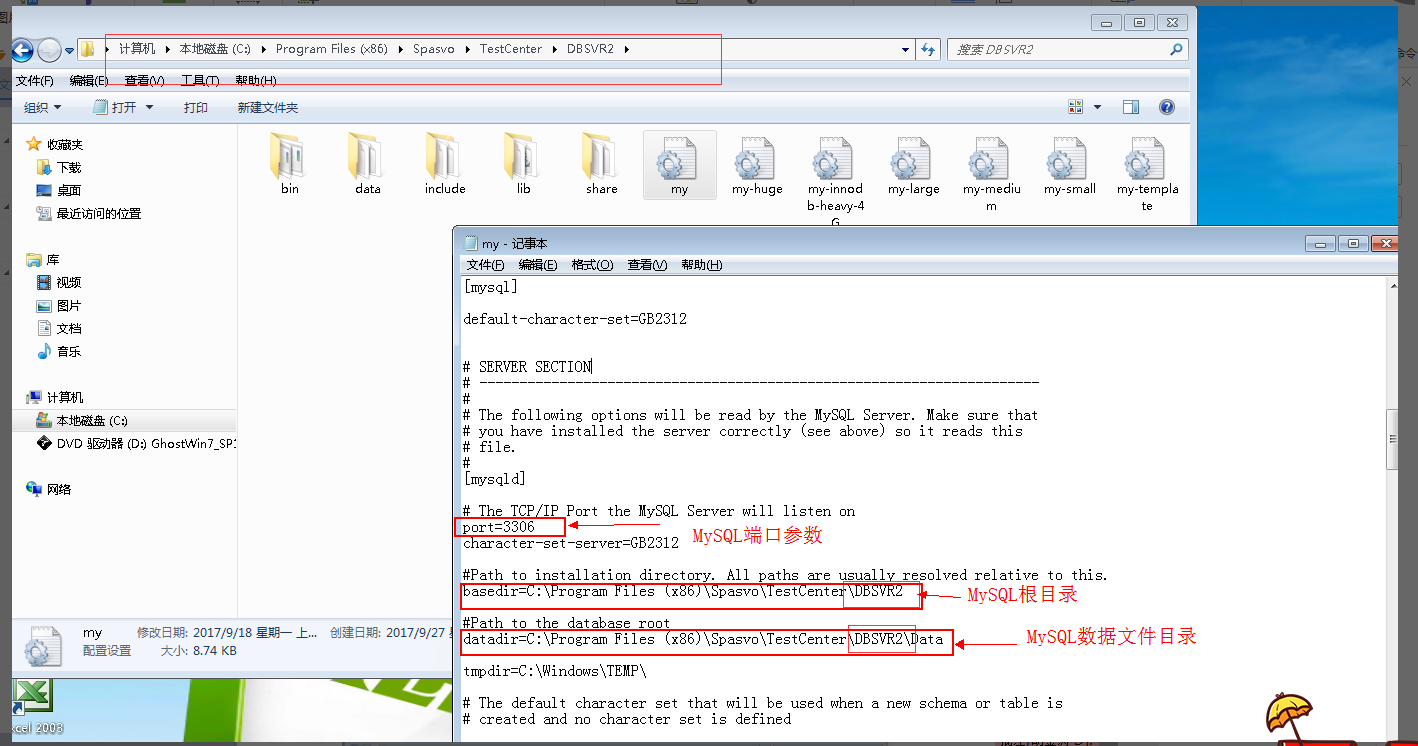Click the 搜索 DBSVR2 search box
Viewport: 1418px width, 746px height.
pos(1060,49)
